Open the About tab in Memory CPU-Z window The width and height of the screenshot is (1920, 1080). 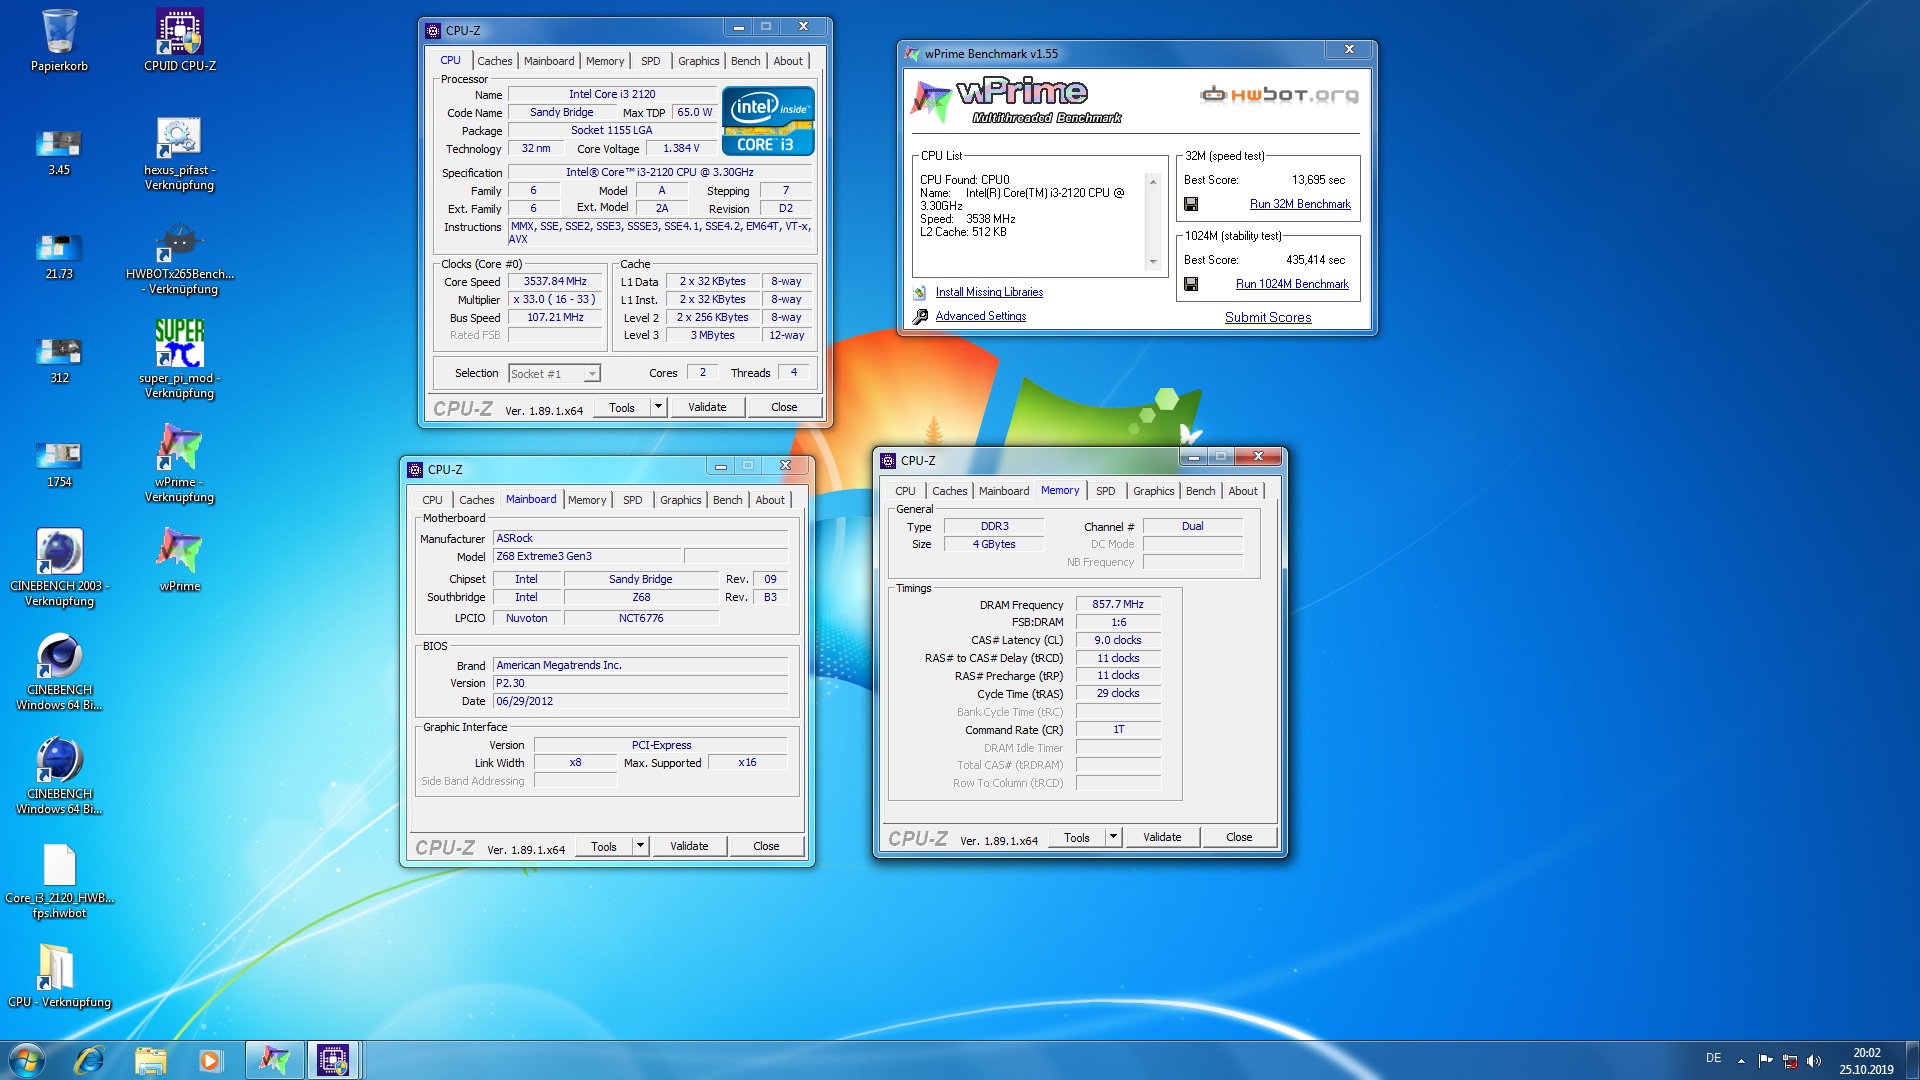pos(1243,491)
